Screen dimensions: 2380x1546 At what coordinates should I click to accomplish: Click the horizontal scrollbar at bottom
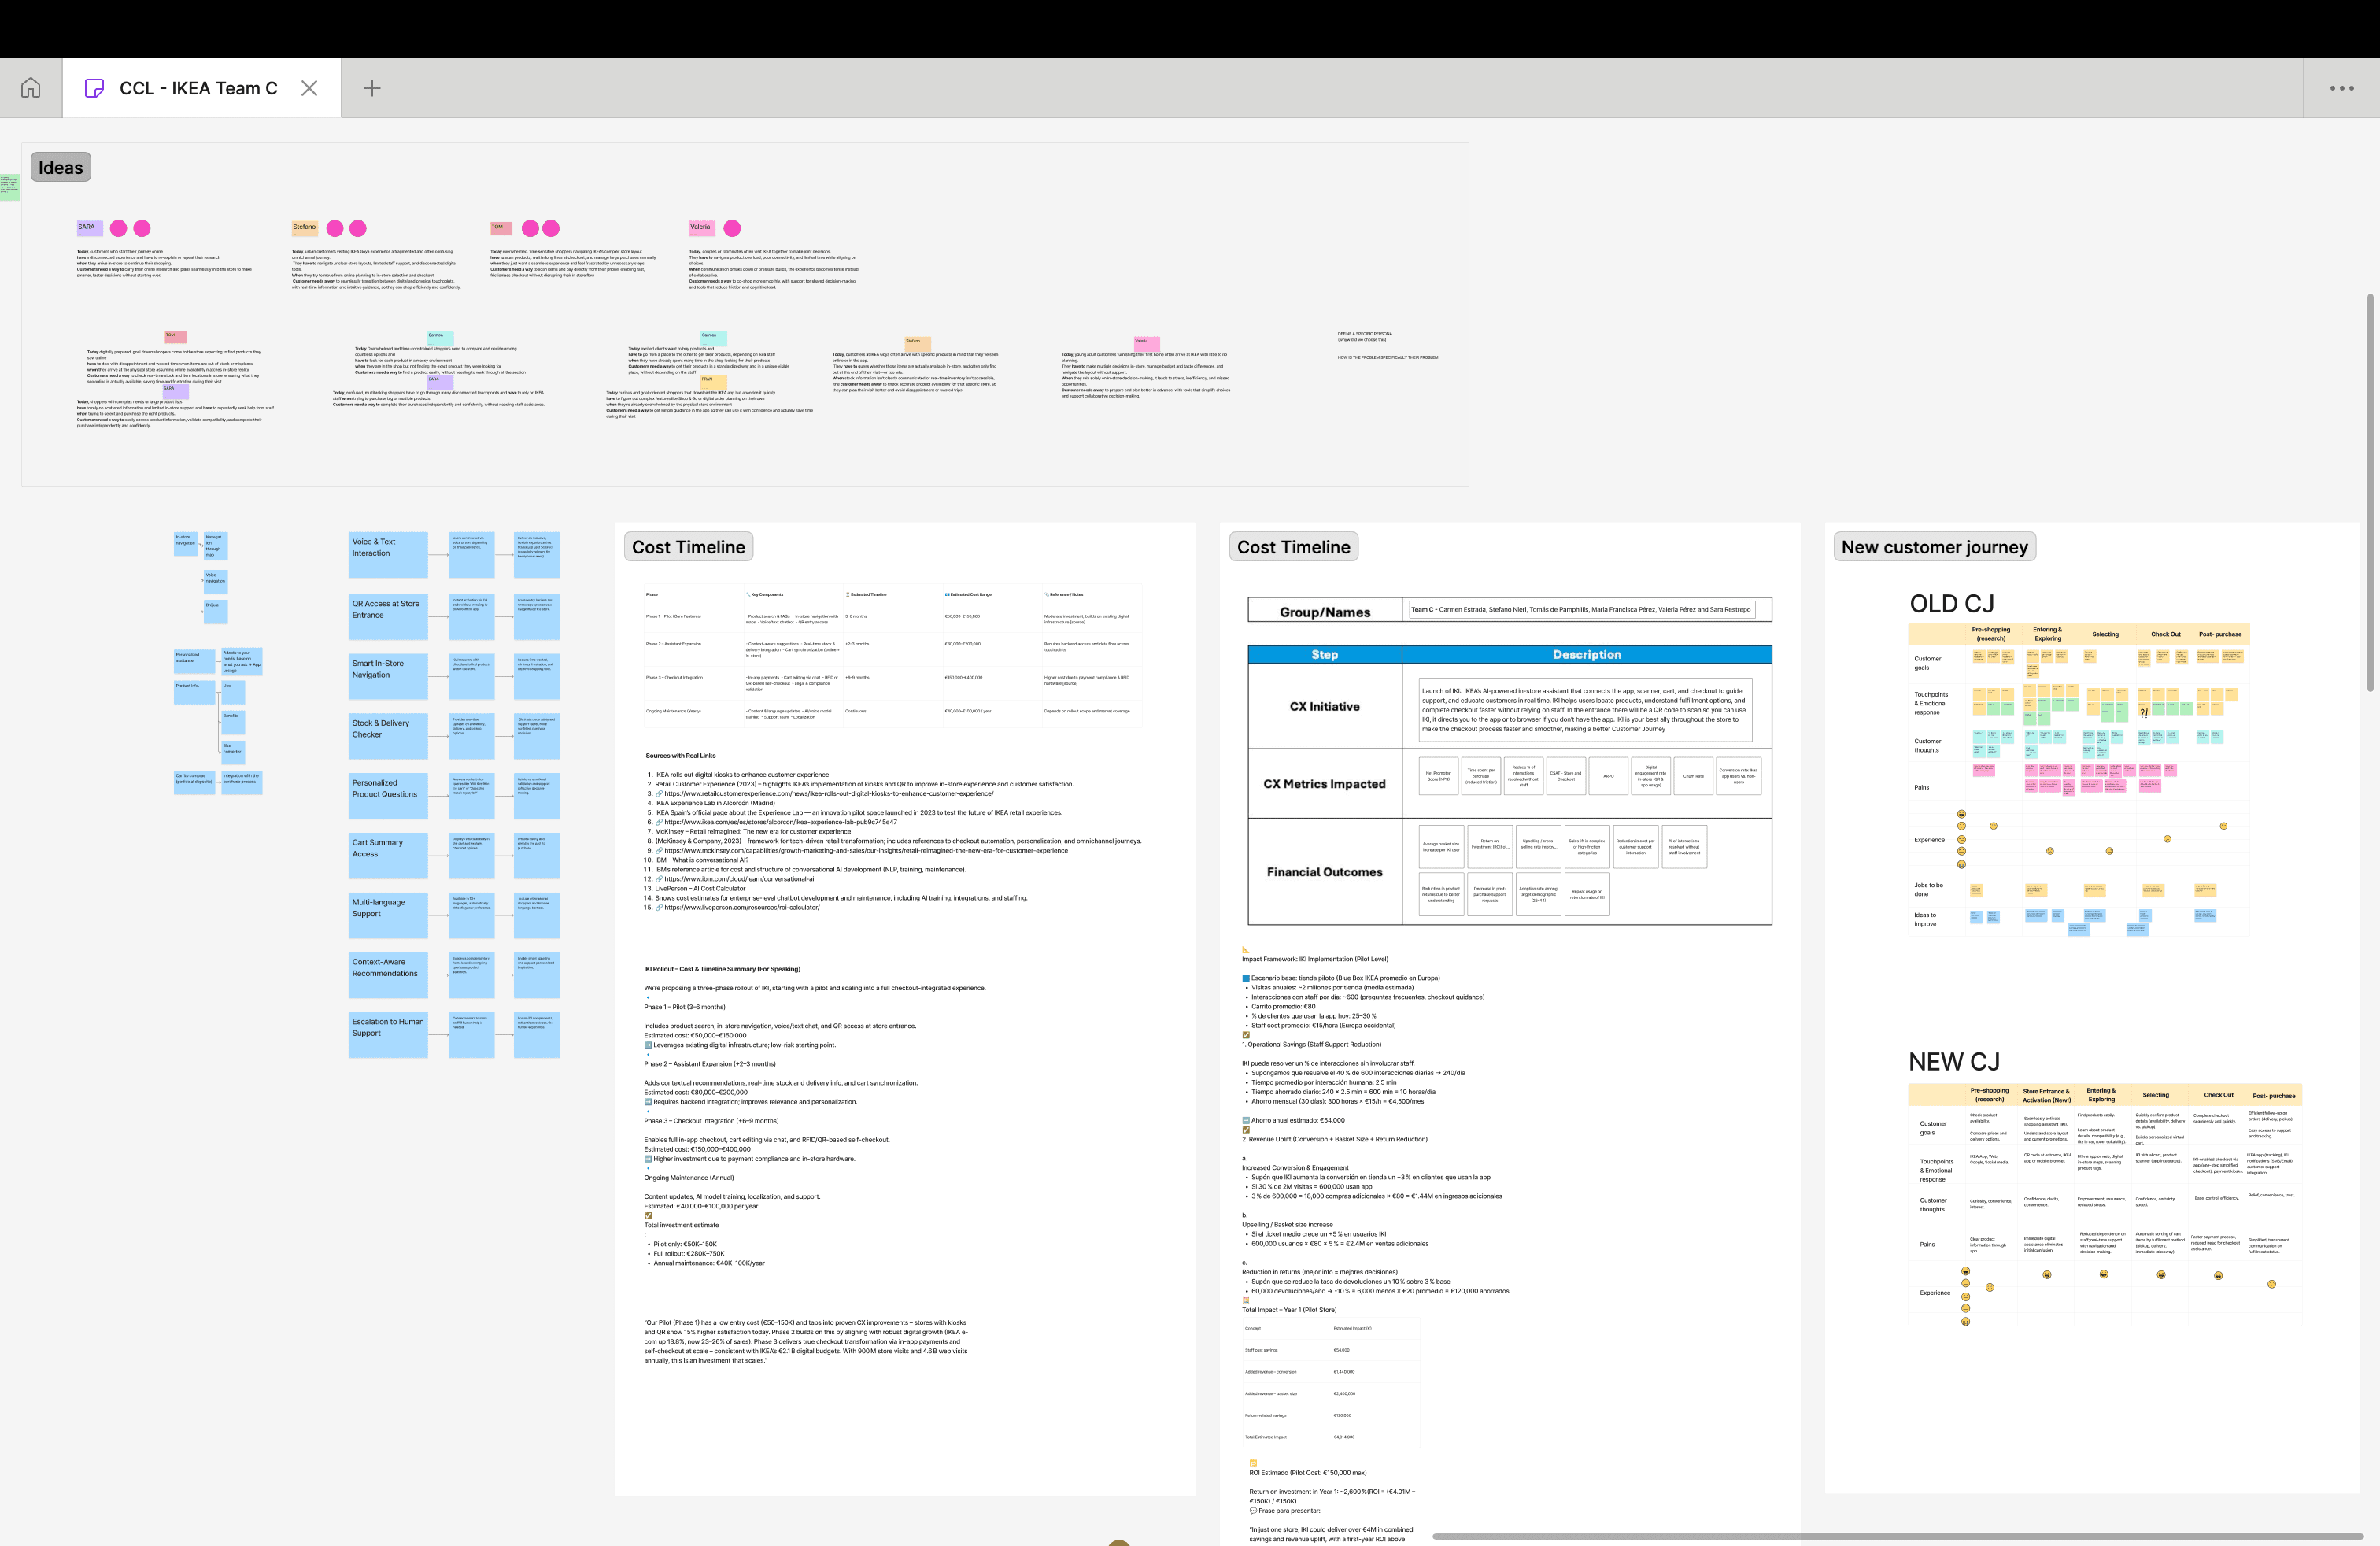pyautogui.click(x=1897, y=1536)
